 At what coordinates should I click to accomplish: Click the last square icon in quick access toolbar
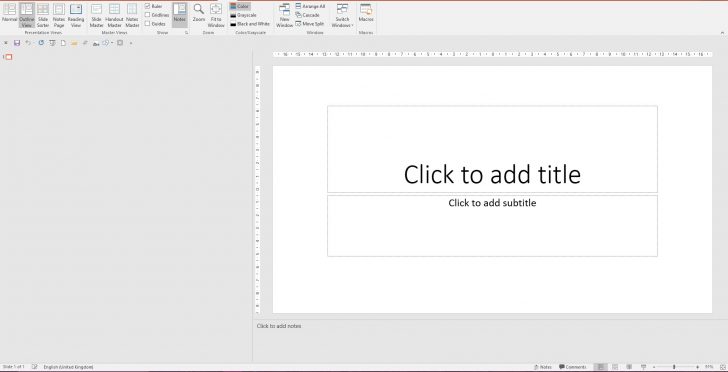(120, 43)
